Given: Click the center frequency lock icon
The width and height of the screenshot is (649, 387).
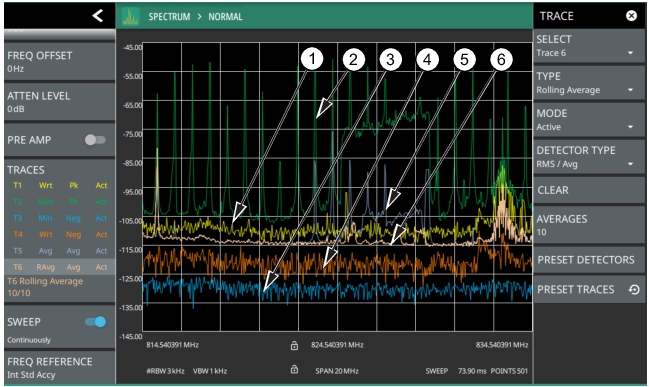Looking at the screenshot, I should point(294,345).
